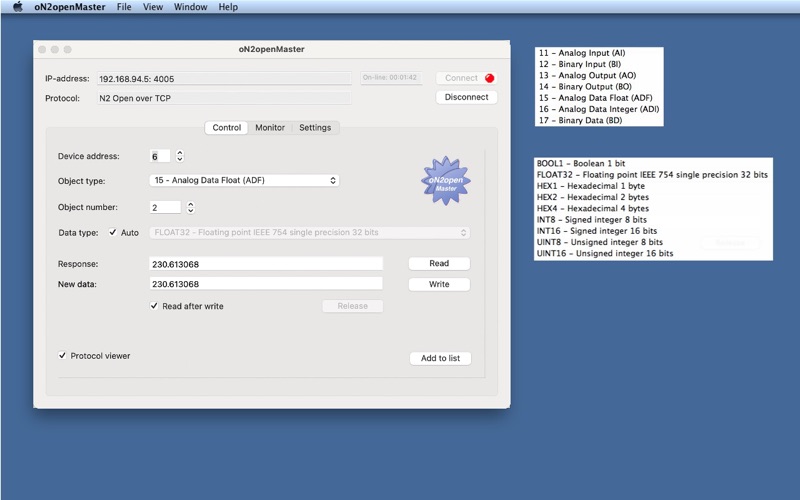Select 16 – Analog Data Integer (ADI) entry
This screenshot has height=500, width=800.
click(599, 109)
